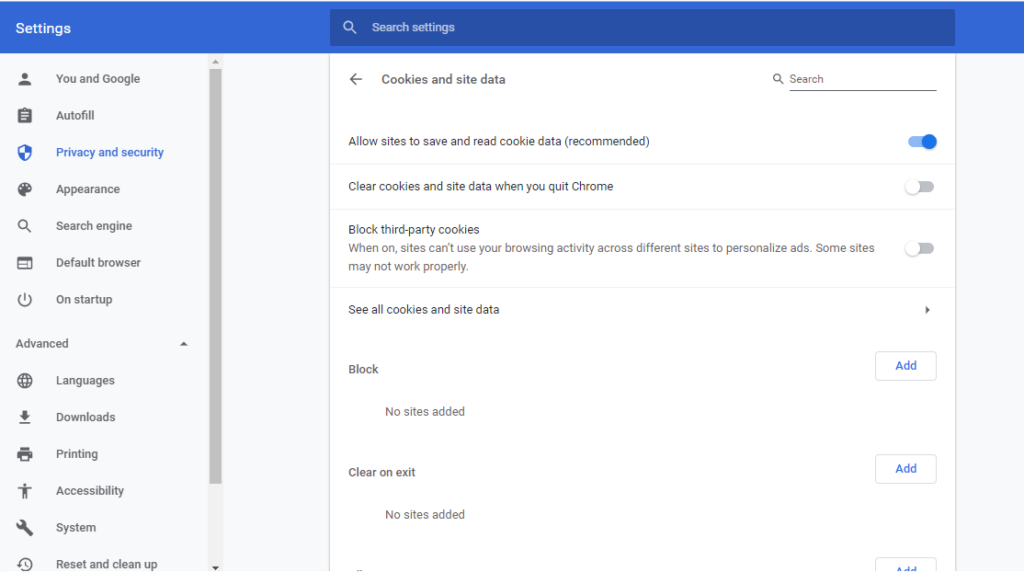
Task: Add a site to Clear on exit
Action: click(x=905, y=469)
